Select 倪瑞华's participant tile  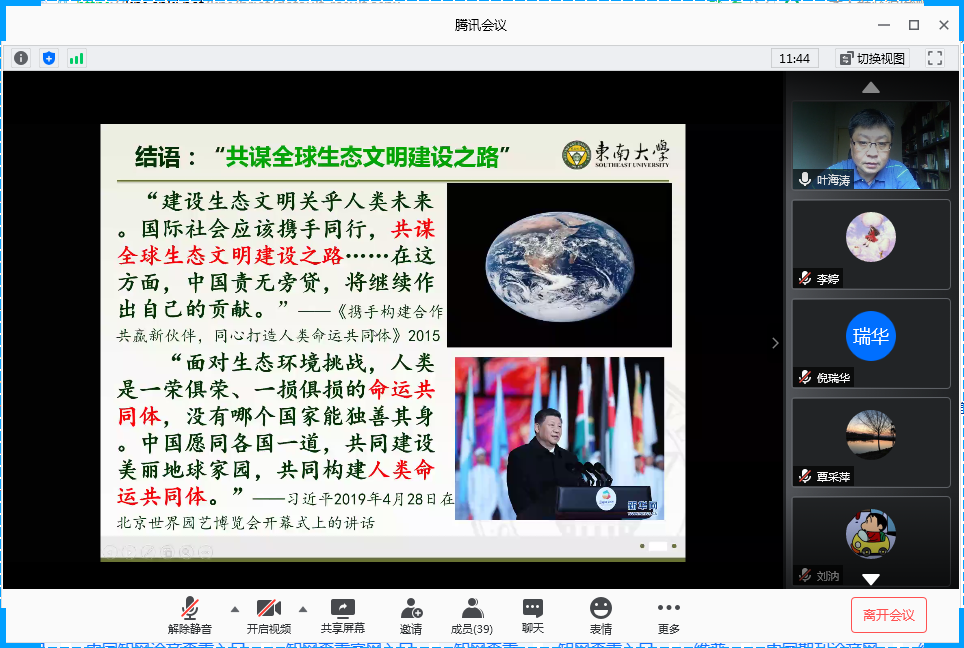[871, 342]
